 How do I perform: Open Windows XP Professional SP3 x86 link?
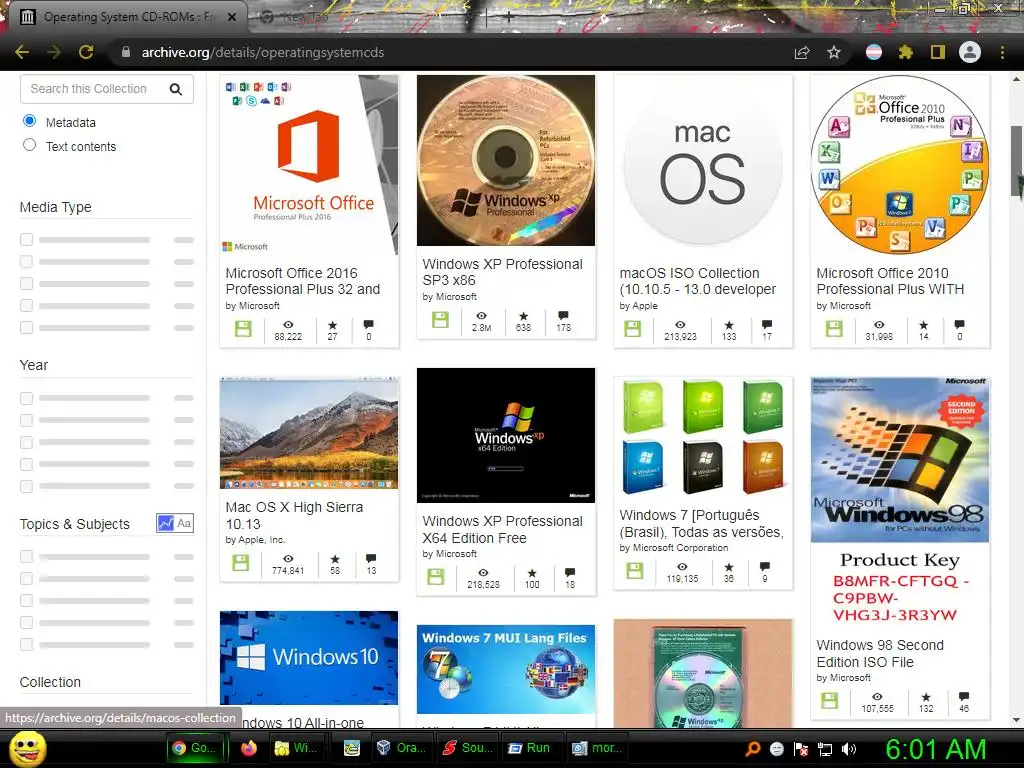[x=502, y=272]
